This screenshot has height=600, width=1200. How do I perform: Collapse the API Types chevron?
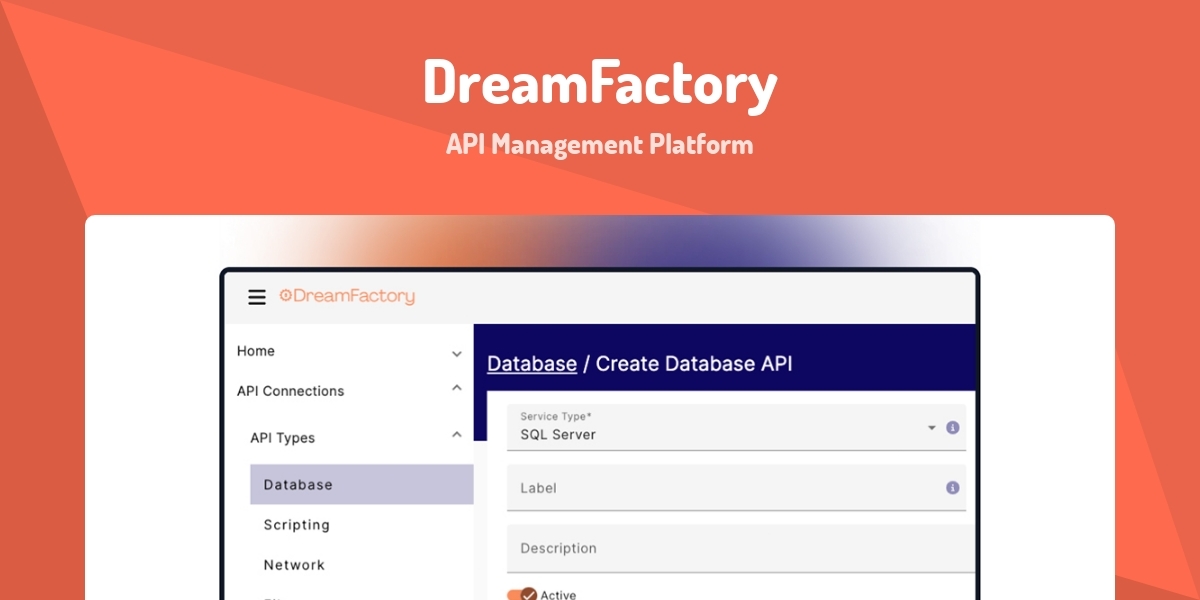coord(457,434)
